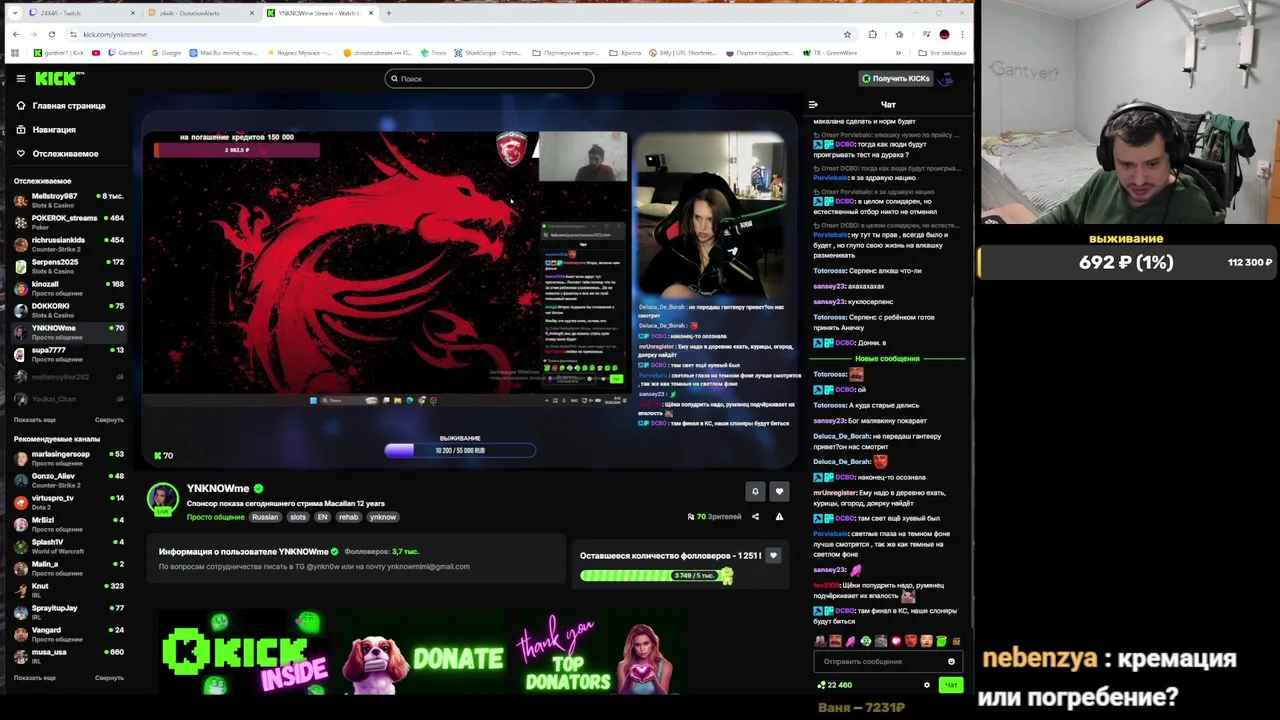The width and height of the screenshot is (1280, 720).
Task: Click 'Свернуть' under followed channels
Action: coord(109,420)
